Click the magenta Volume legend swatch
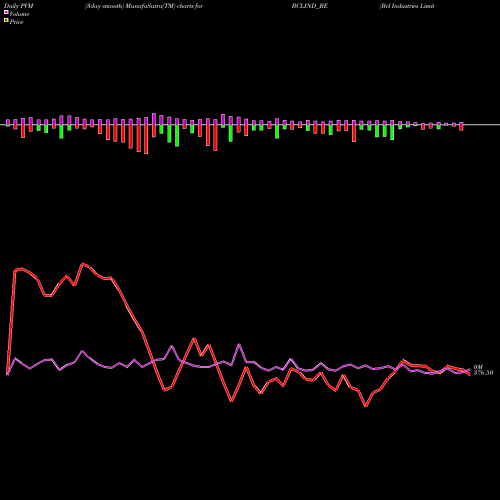 coord(6,12)
